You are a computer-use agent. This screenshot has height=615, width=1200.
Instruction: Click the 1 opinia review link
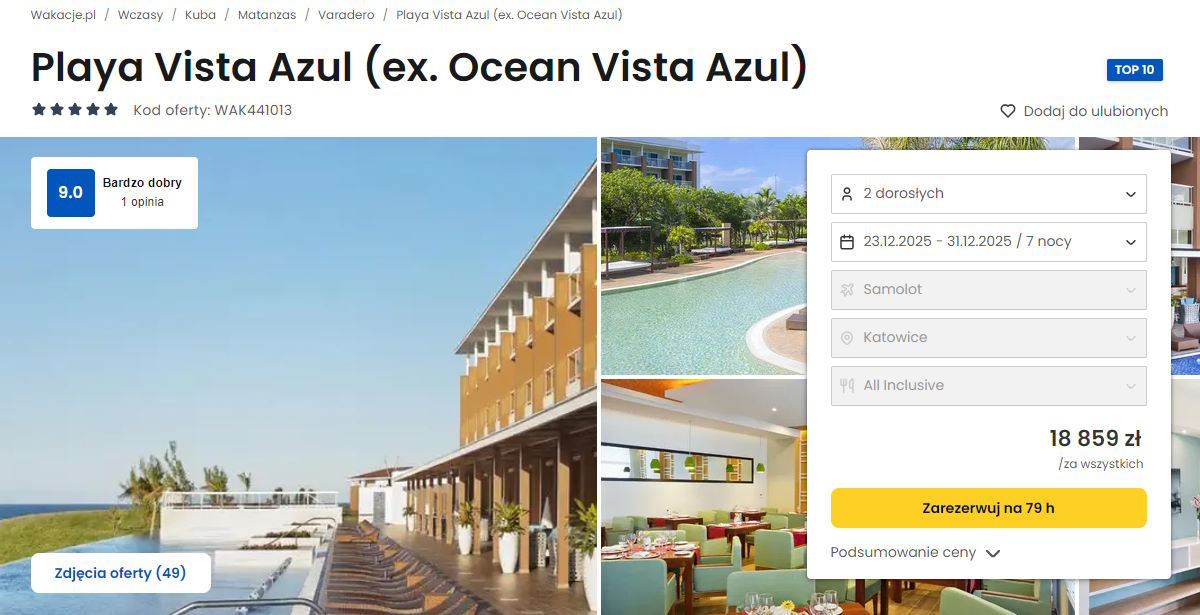tap(142, 202)
